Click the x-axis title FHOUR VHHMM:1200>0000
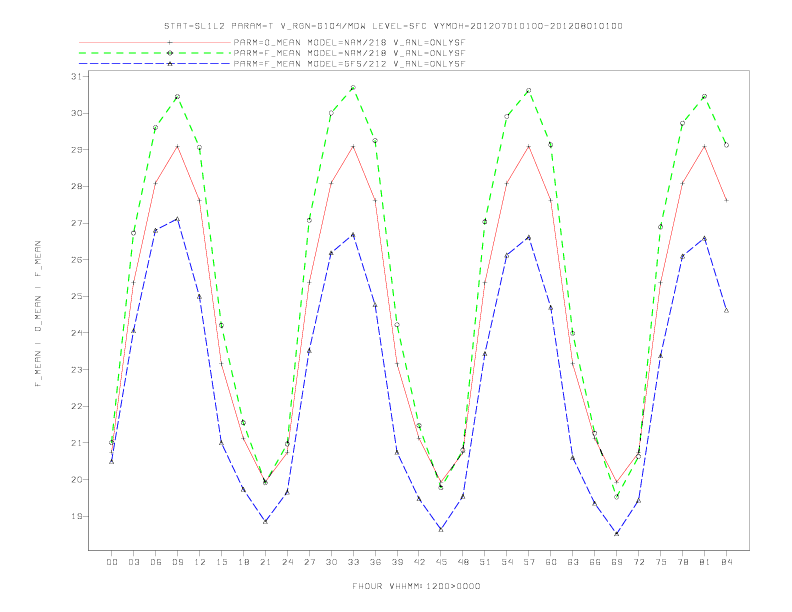The width and height of the screenshot is (792, 612). point(416,586)
